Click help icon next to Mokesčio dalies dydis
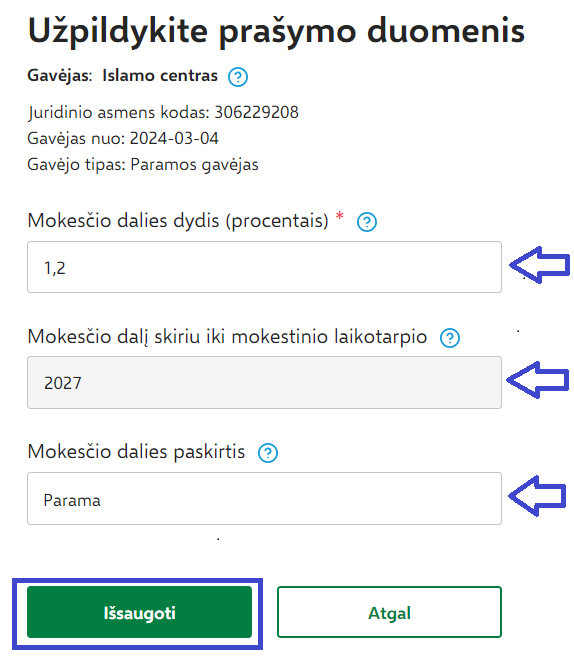Screen dimensions: 574x667 (366, 222)
